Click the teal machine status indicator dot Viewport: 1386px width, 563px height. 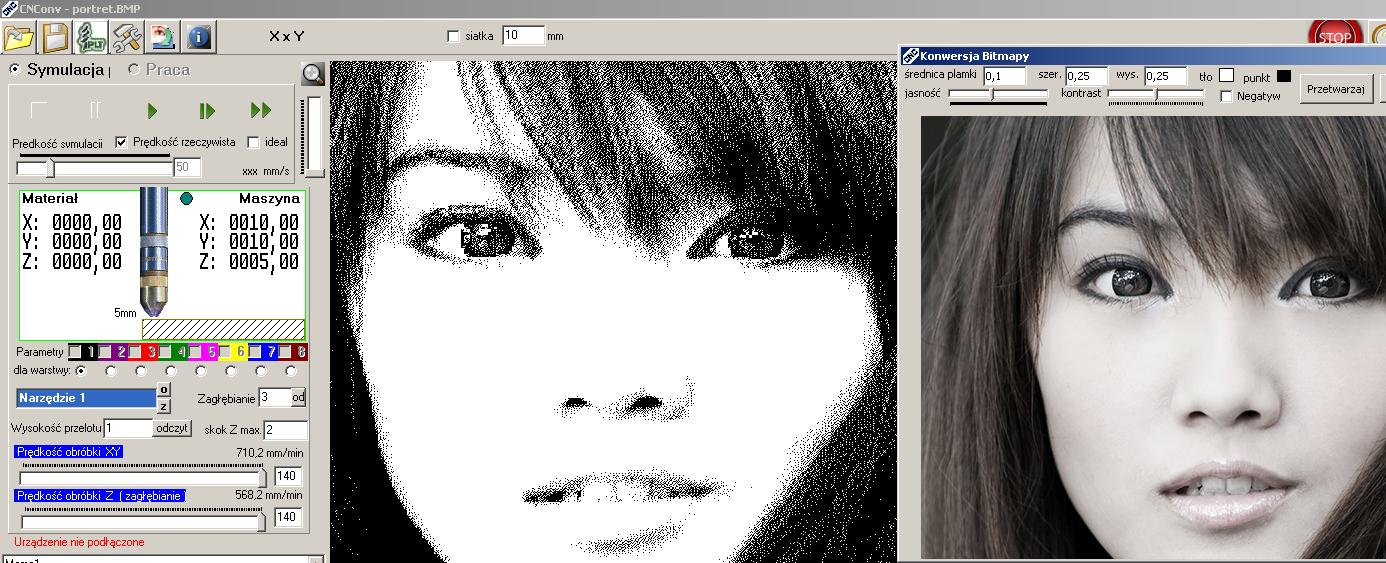[186, 198]
